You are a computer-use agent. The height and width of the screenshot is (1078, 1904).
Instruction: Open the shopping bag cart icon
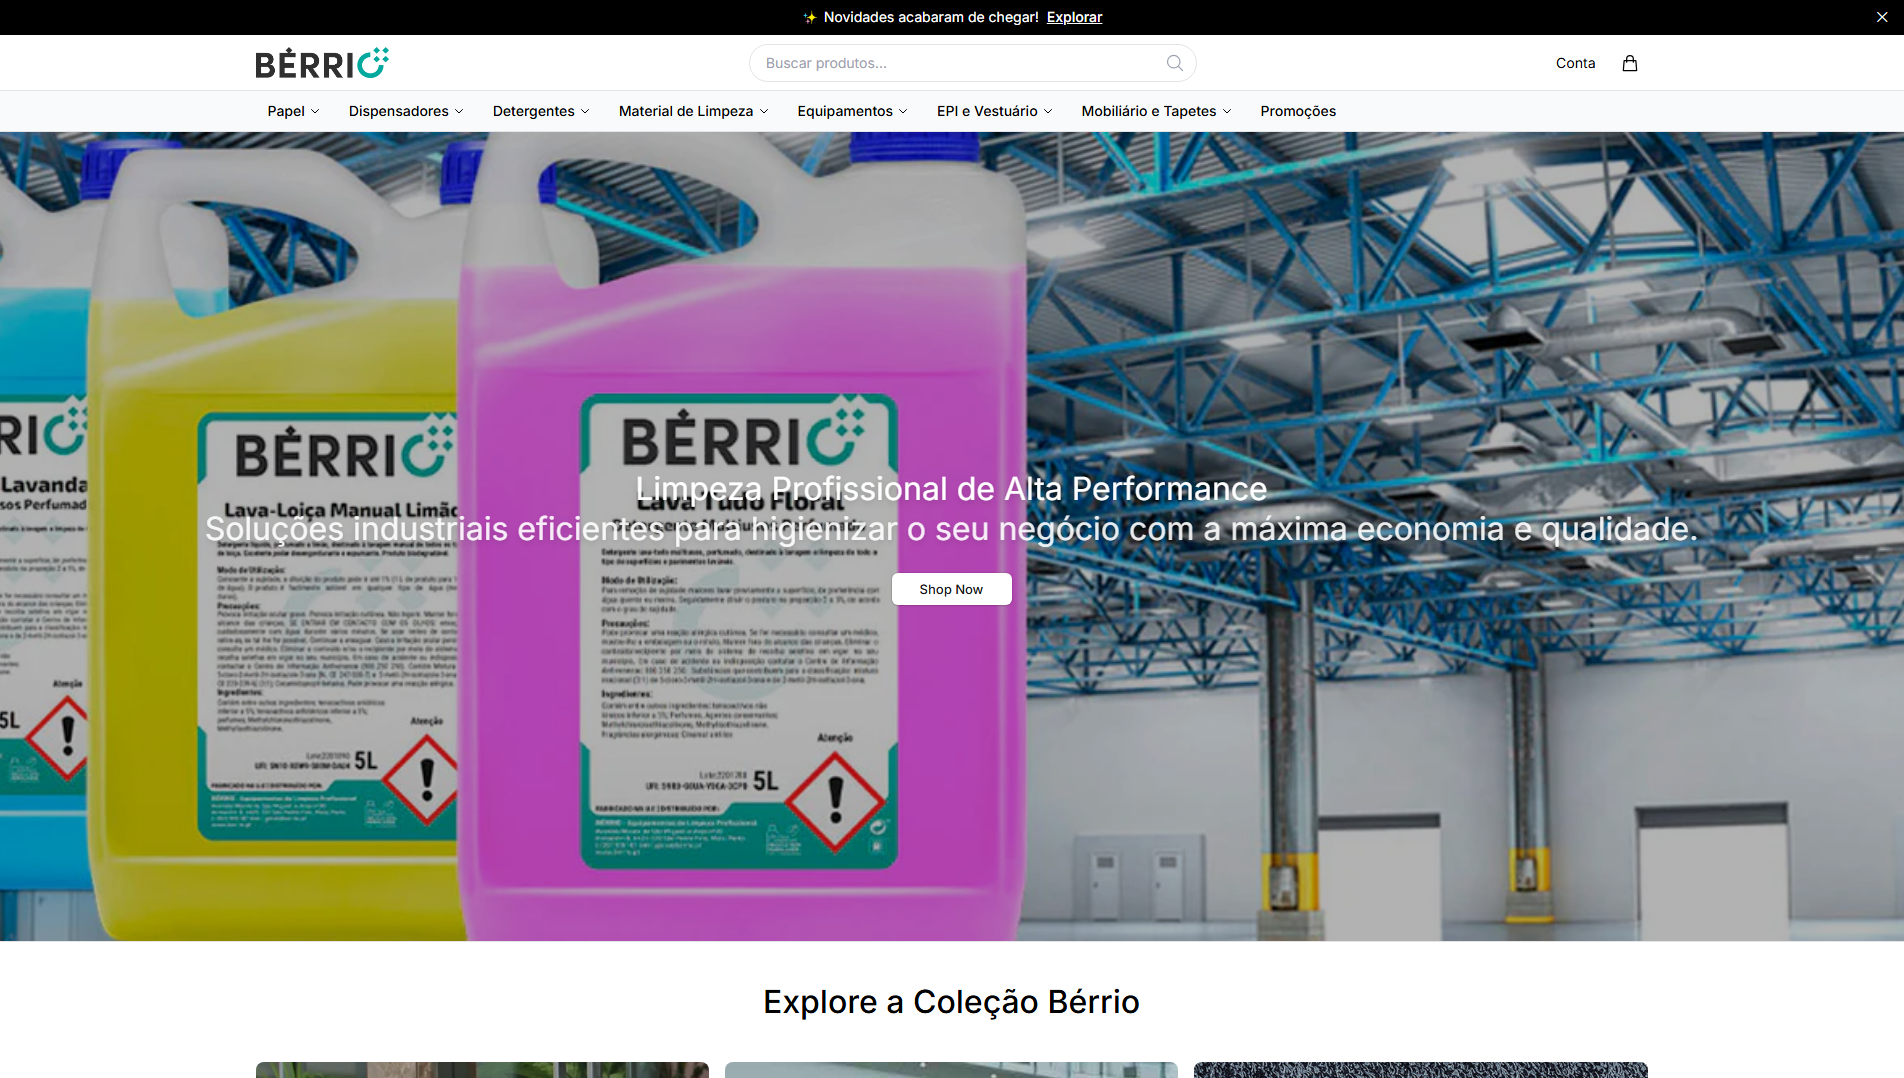(x=1630, y=63)
